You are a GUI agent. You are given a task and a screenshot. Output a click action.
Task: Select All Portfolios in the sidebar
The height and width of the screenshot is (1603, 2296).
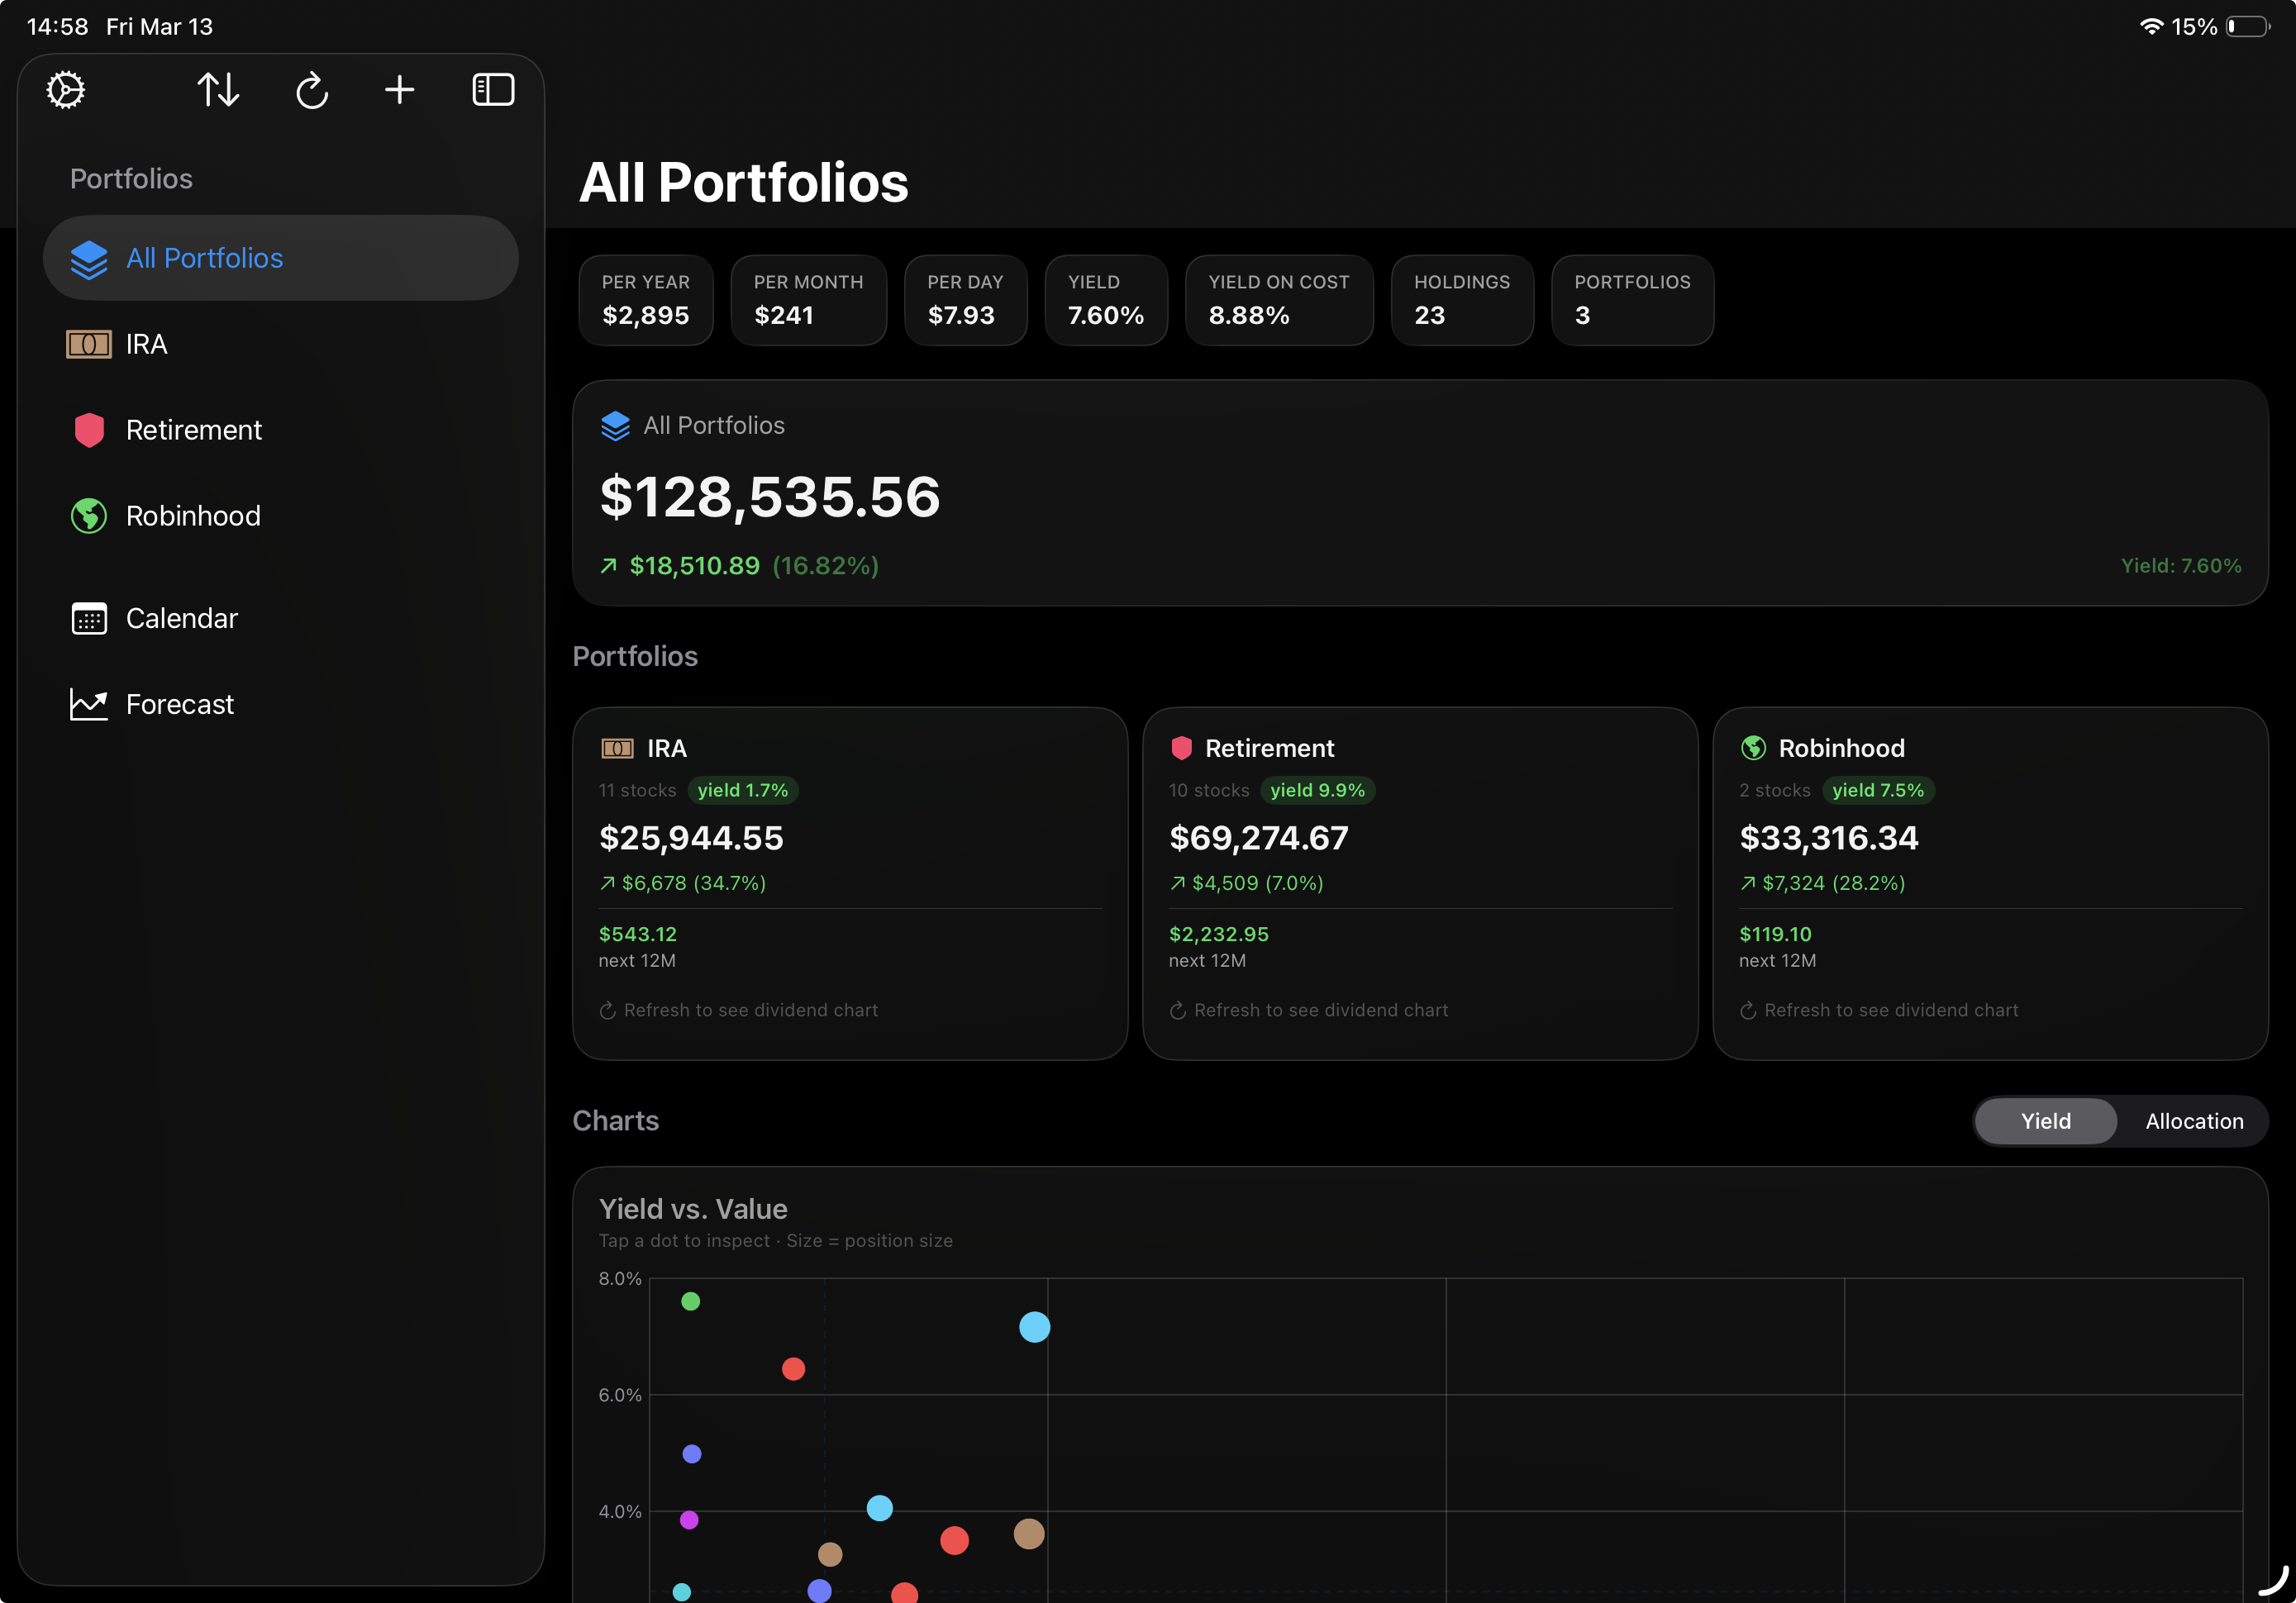pos(203,258)
